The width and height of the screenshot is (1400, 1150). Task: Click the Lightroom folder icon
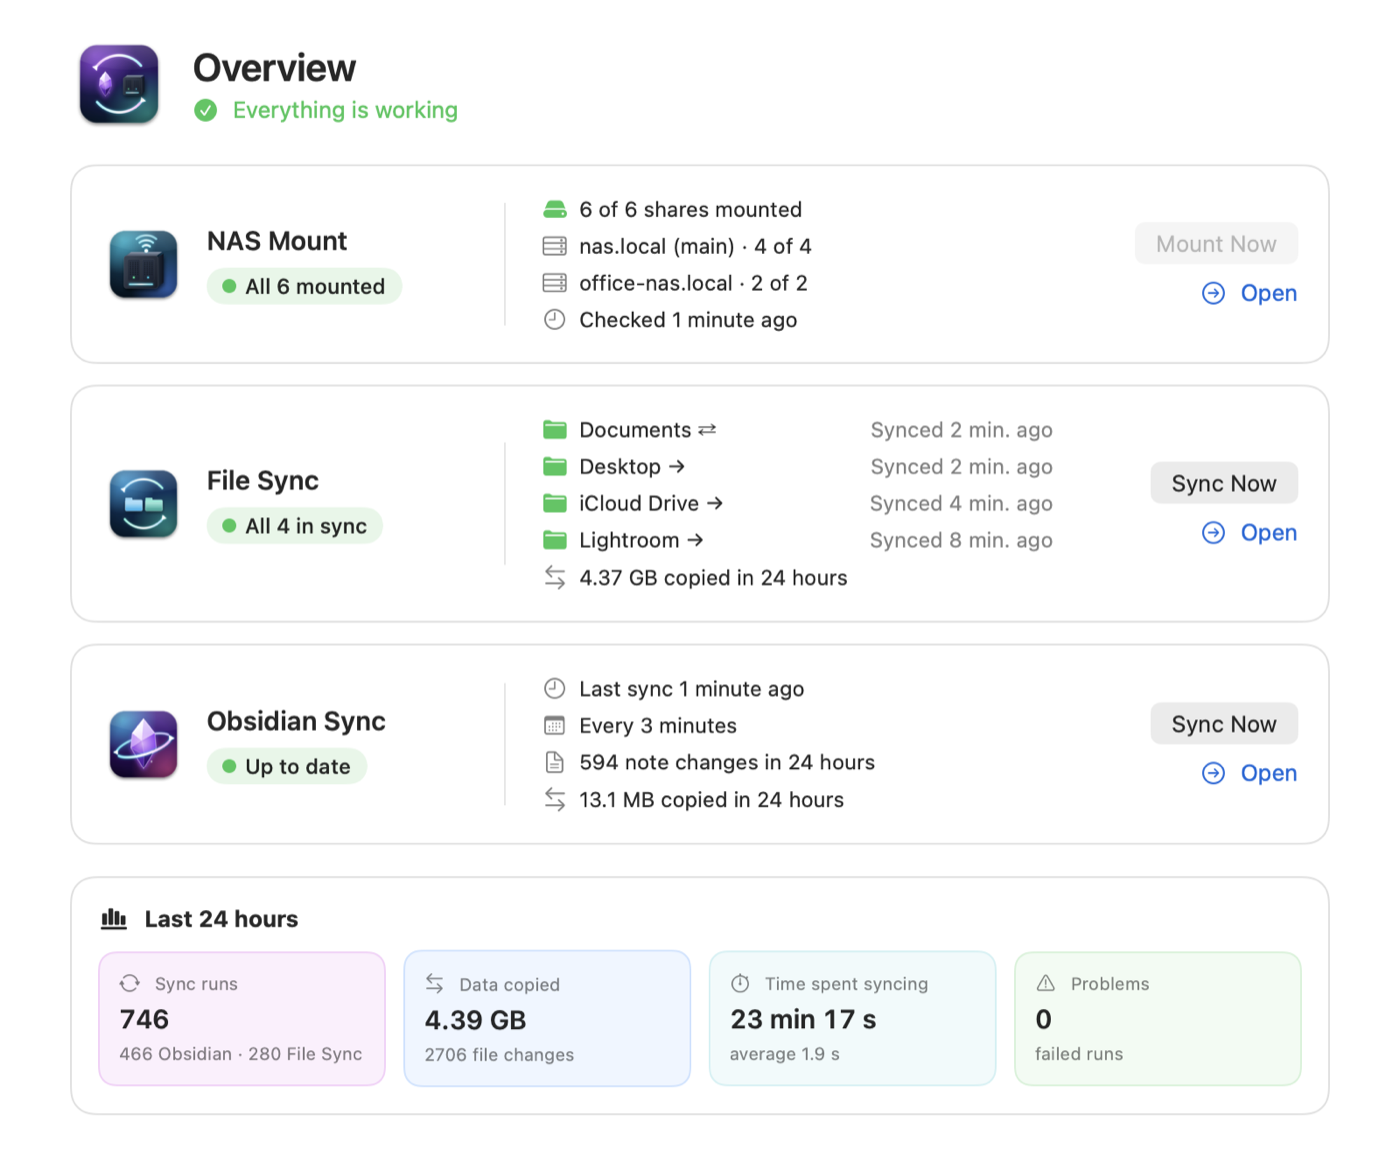[555, 540]
